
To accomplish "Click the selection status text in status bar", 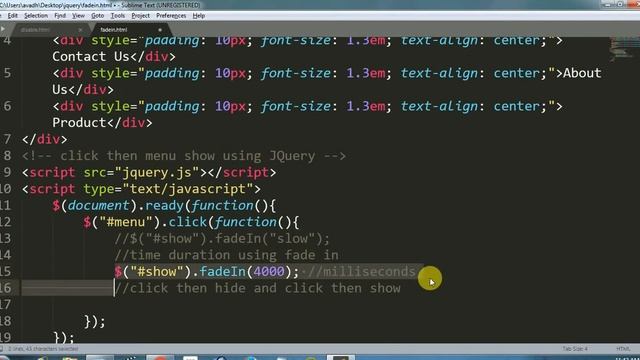I will pyautogui.click(x=43, y=349).
